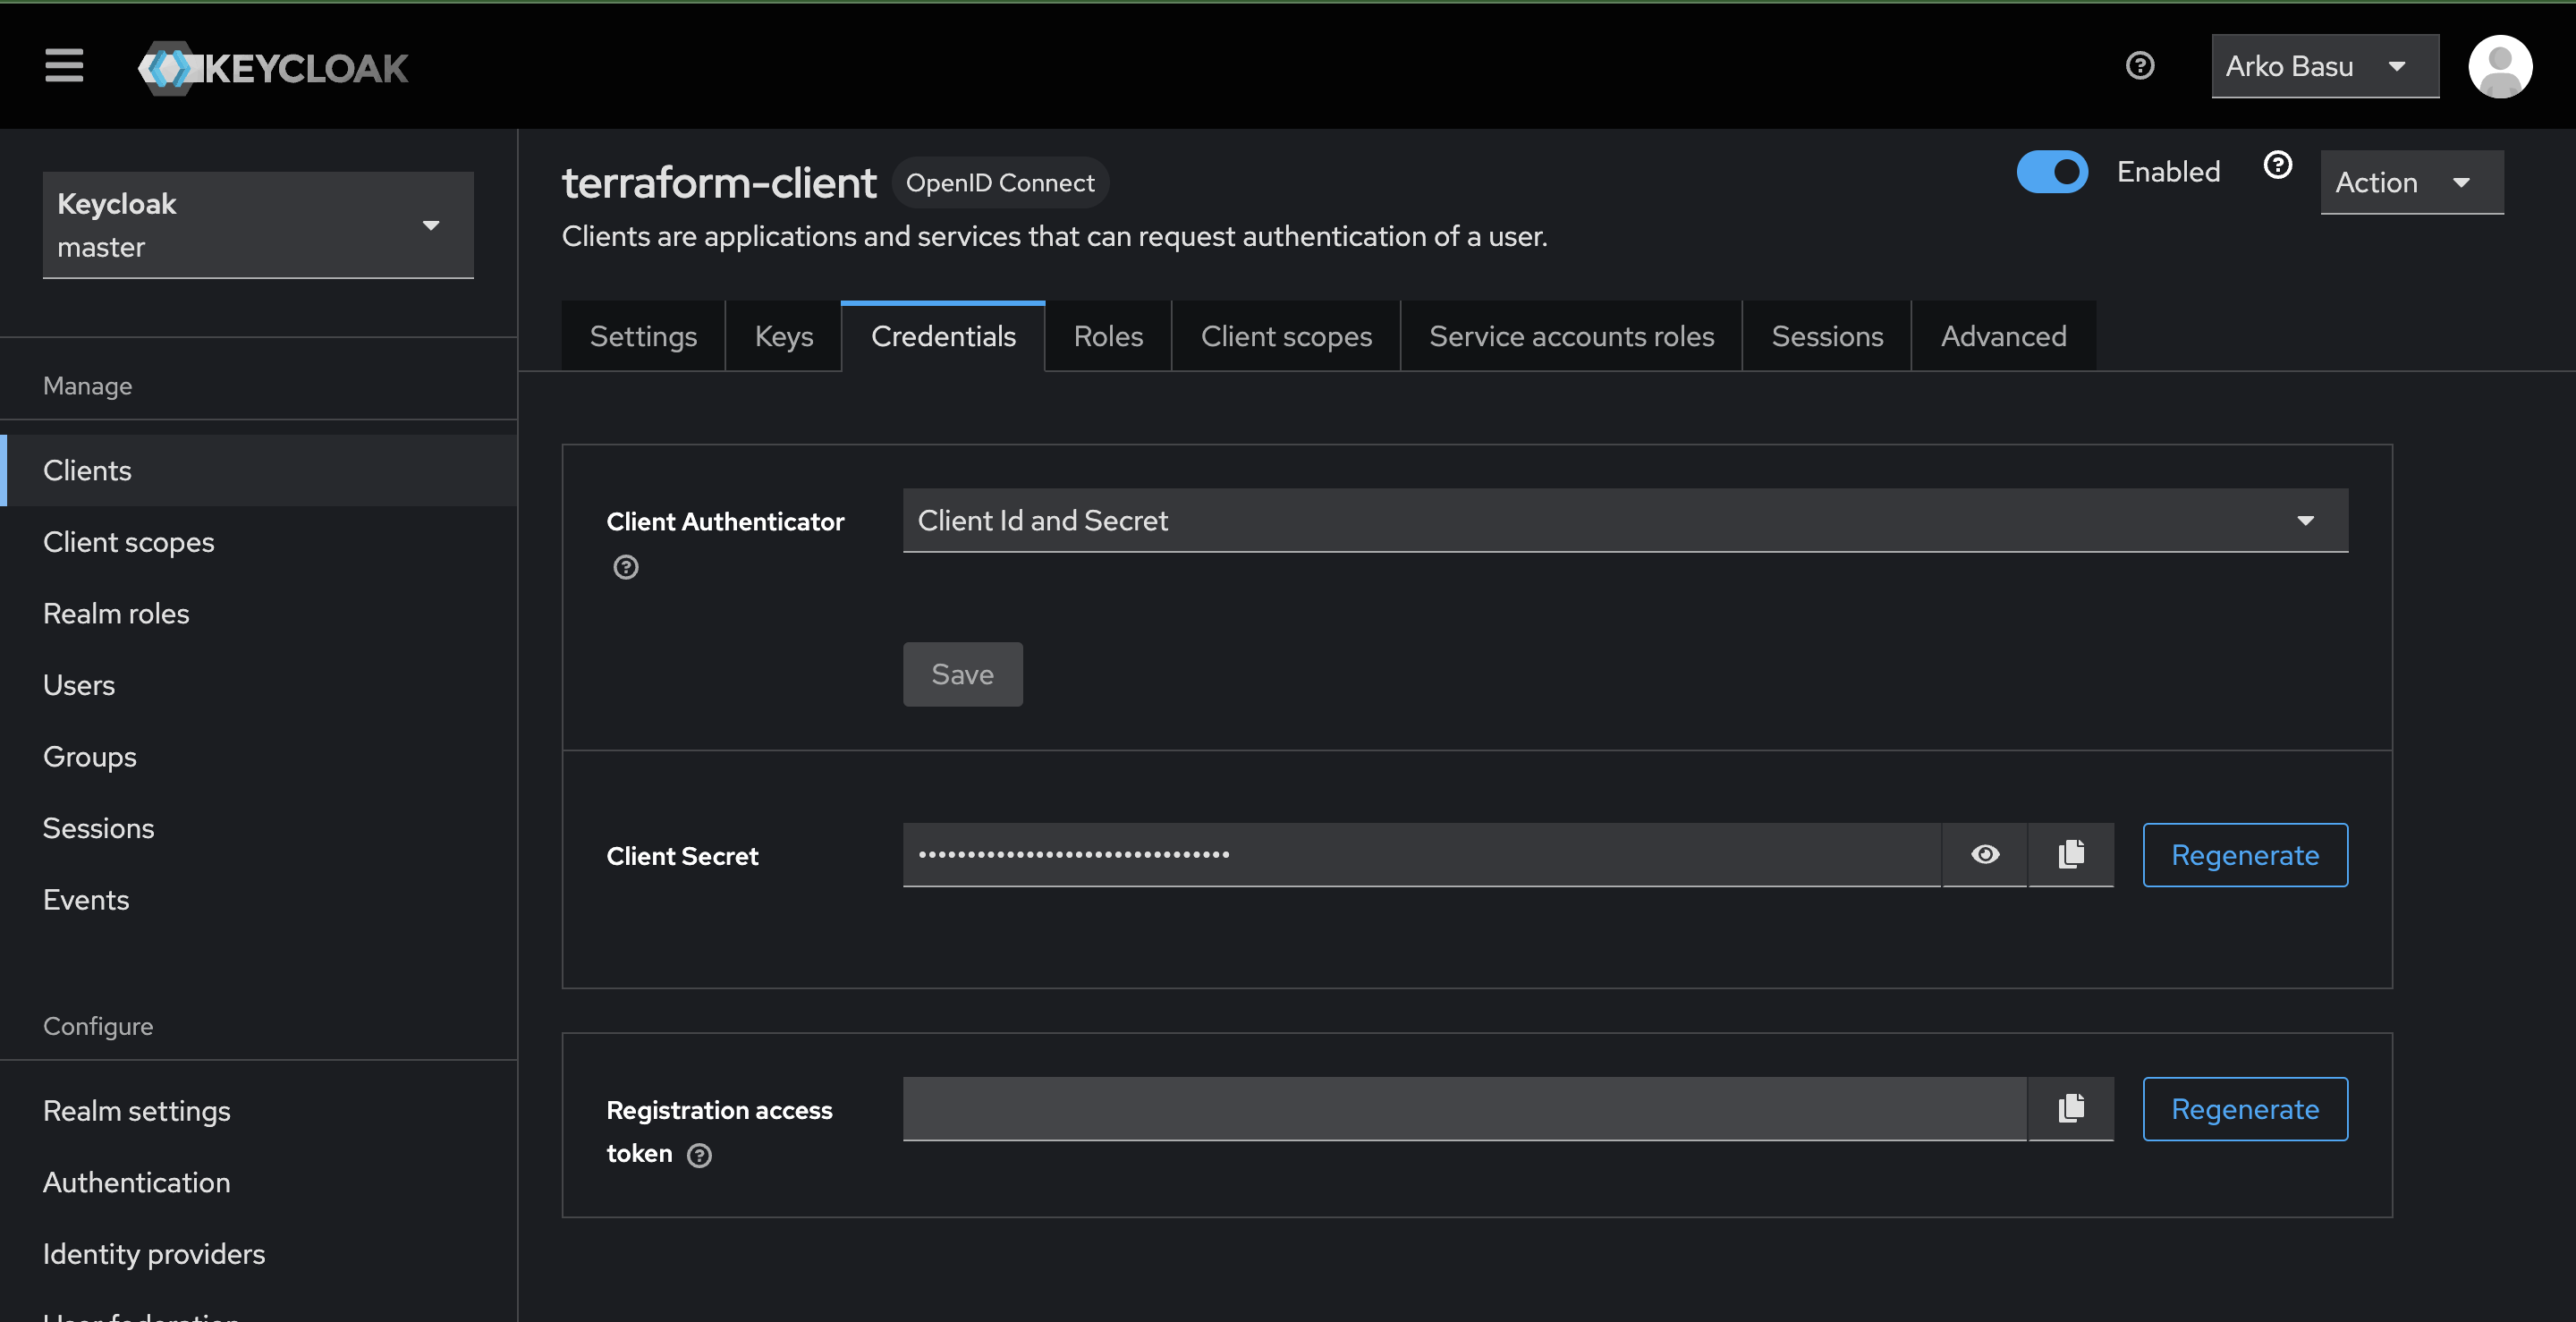Copy the registration access token
Viewport: 2576px width, 1322px height.
click(x=2071, y=1108)
